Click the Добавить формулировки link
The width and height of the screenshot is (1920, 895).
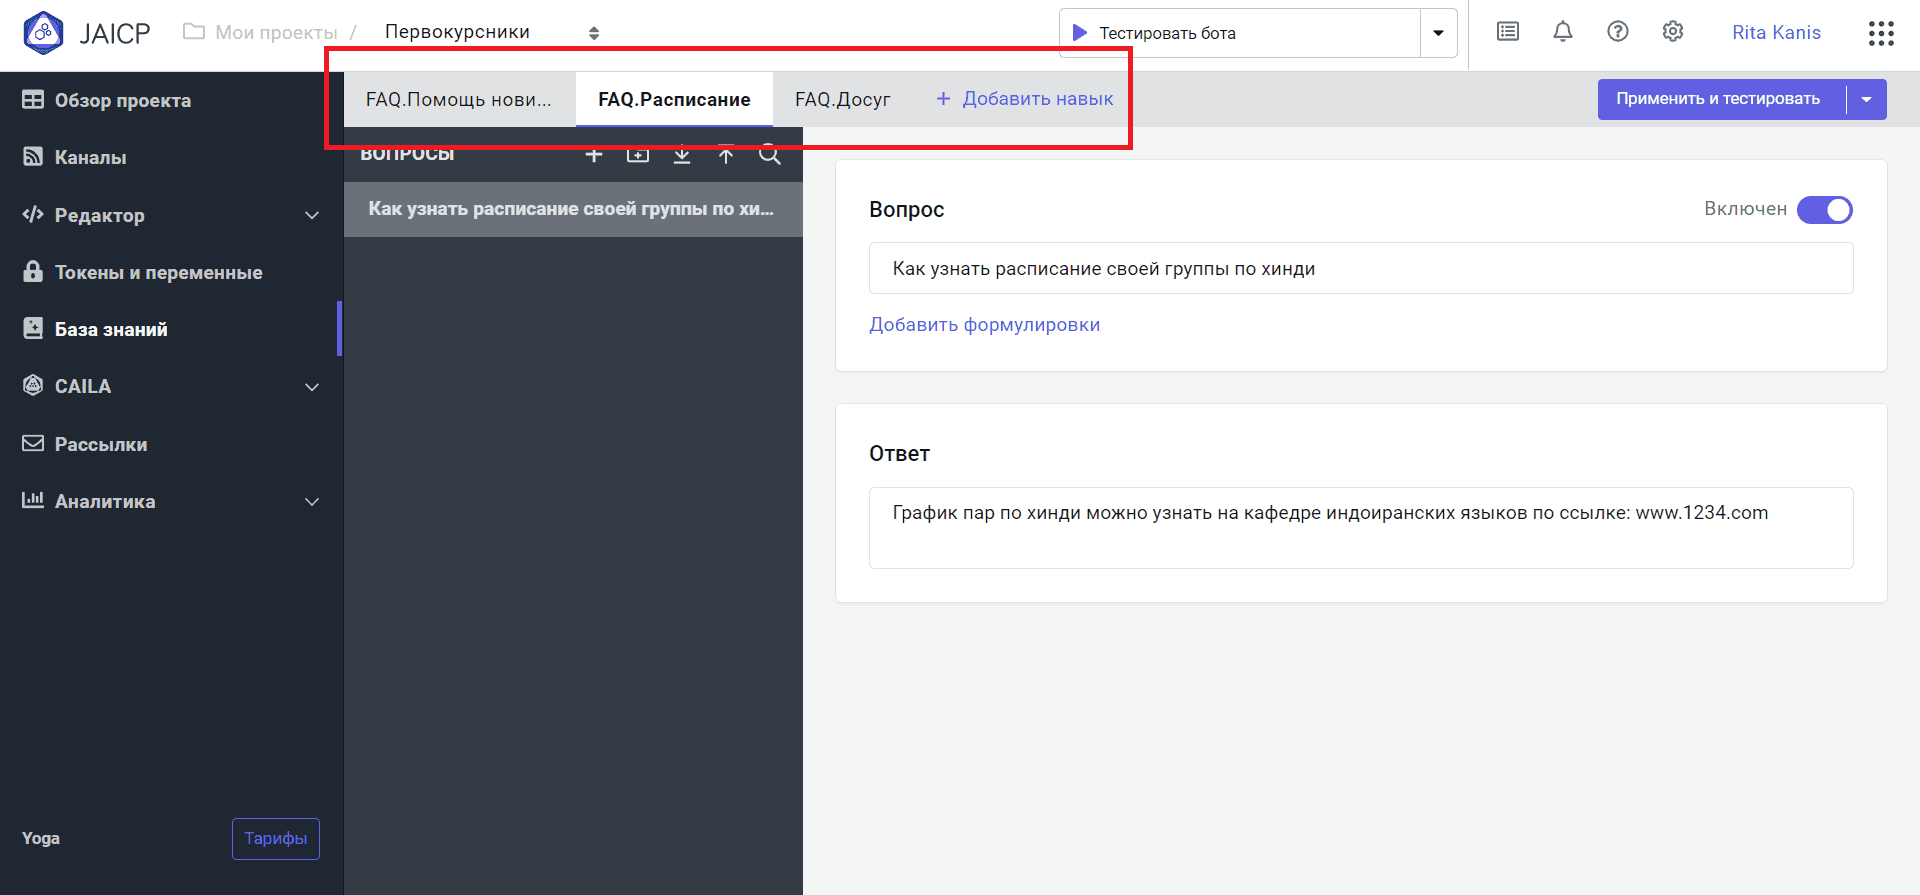click(984, 325)
